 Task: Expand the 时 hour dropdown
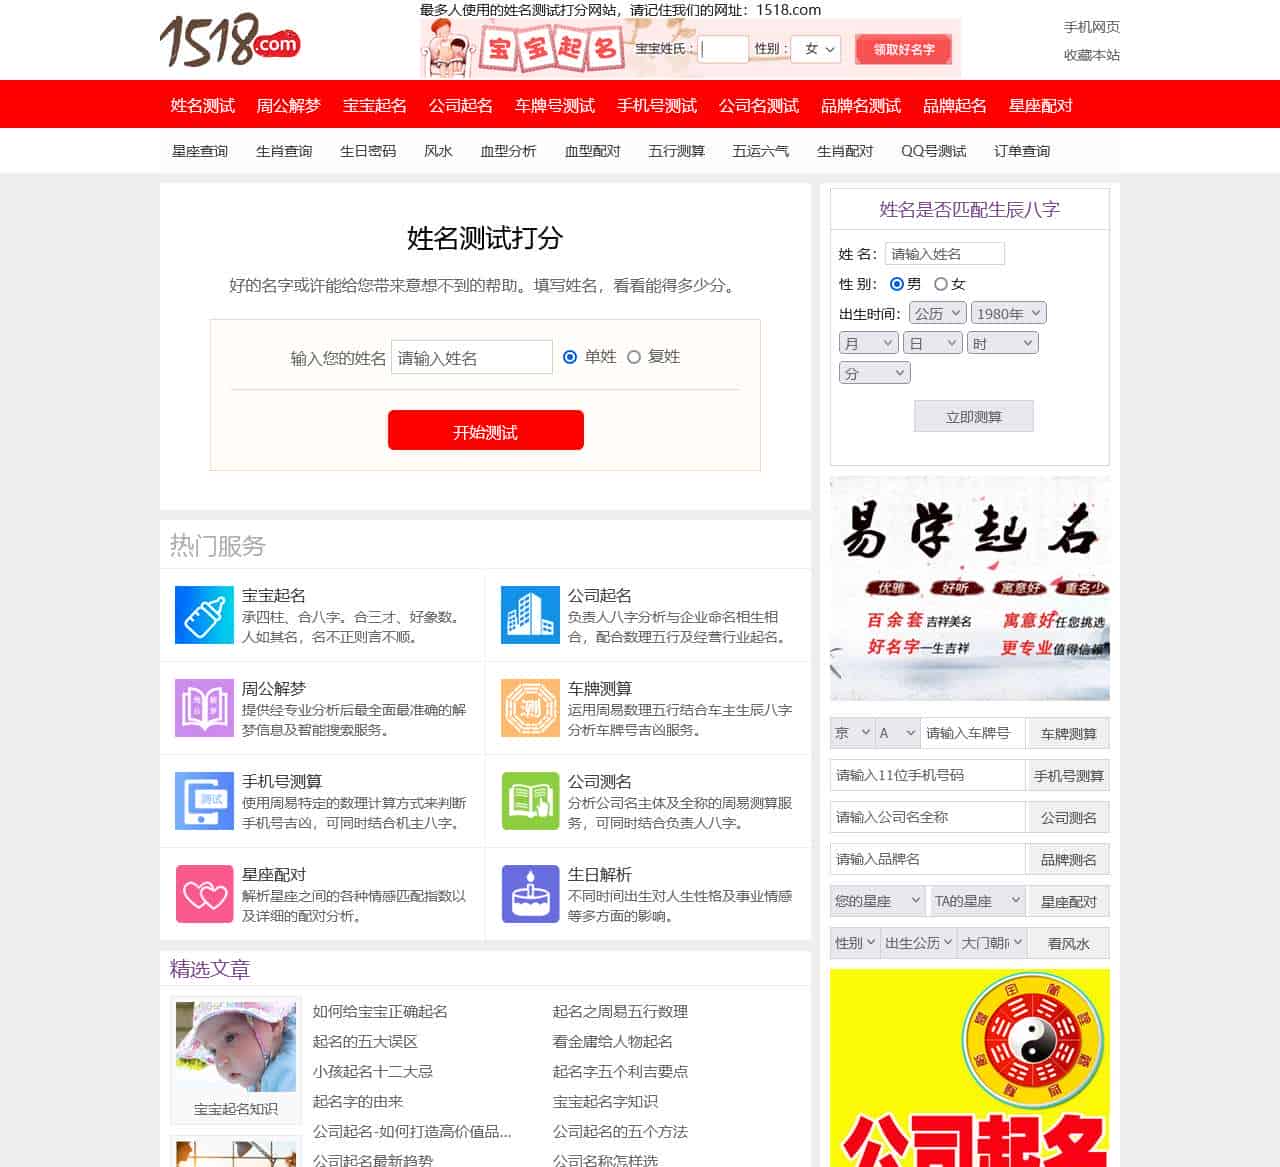click(1003, 343)
